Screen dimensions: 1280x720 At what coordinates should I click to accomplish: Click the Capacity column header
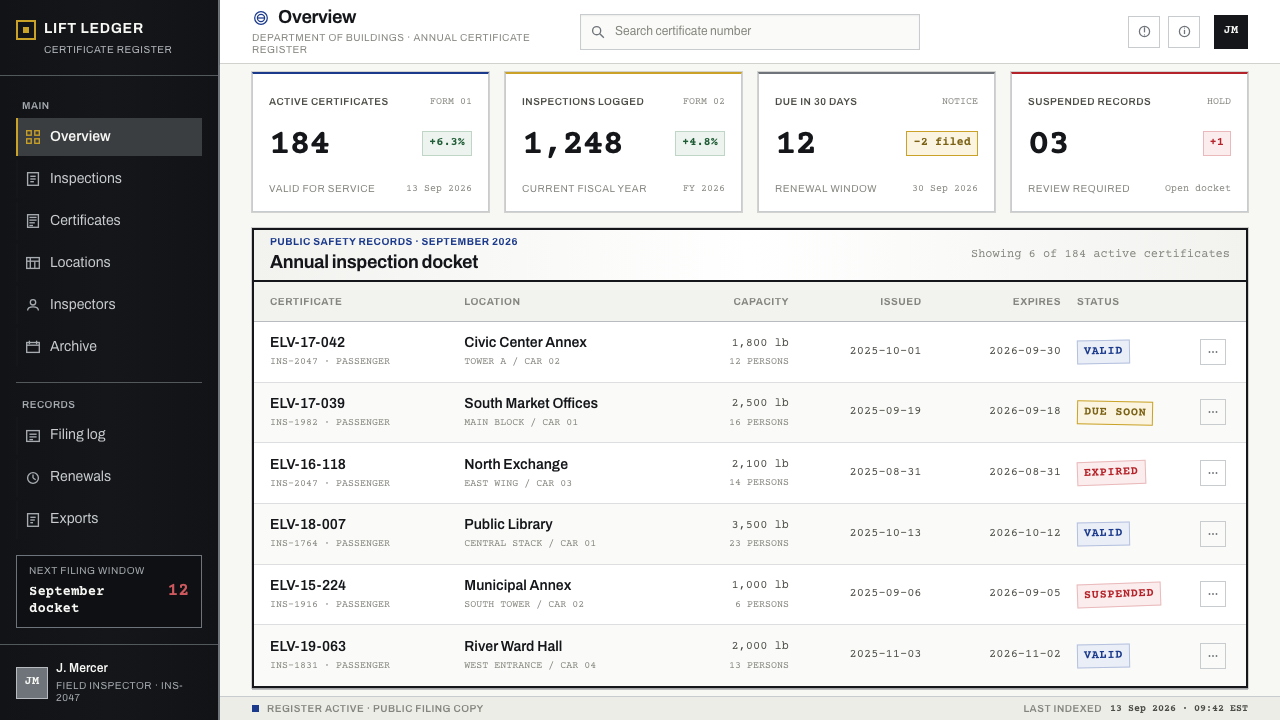(x=761, y=302)
